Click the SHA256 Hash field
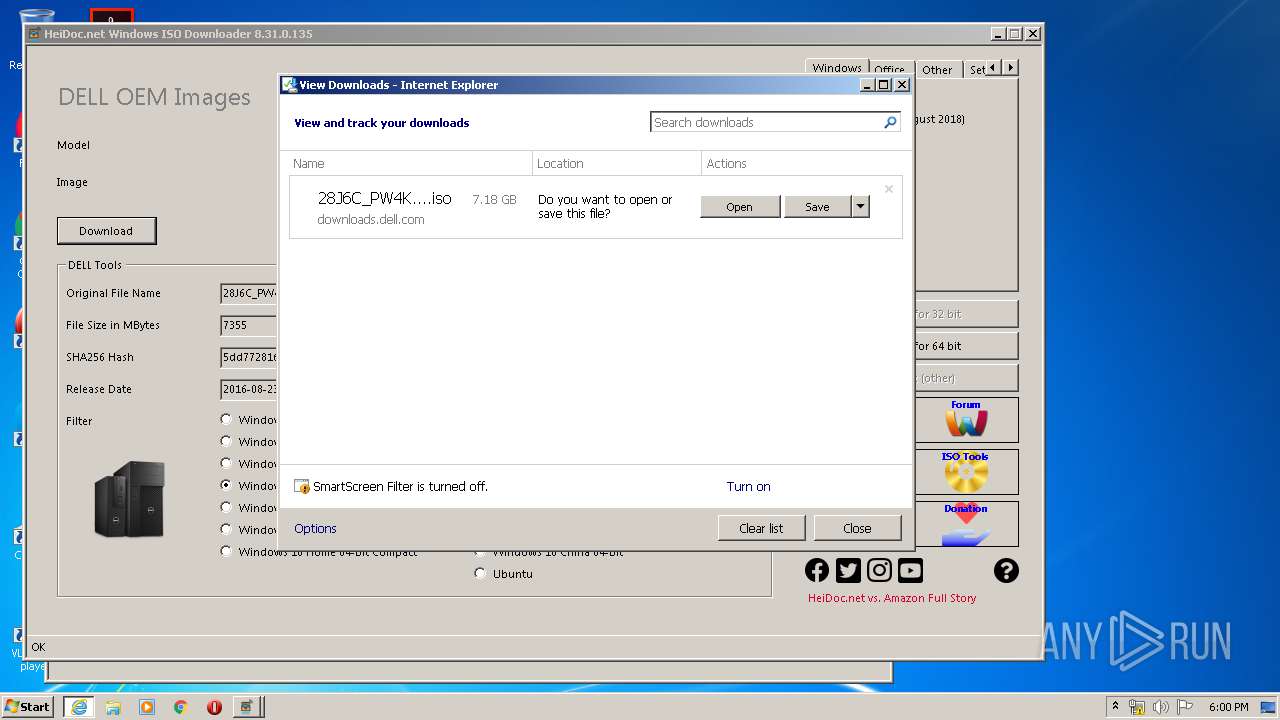Viewport: 1280px width, 720px height. [x=248, y=357]
